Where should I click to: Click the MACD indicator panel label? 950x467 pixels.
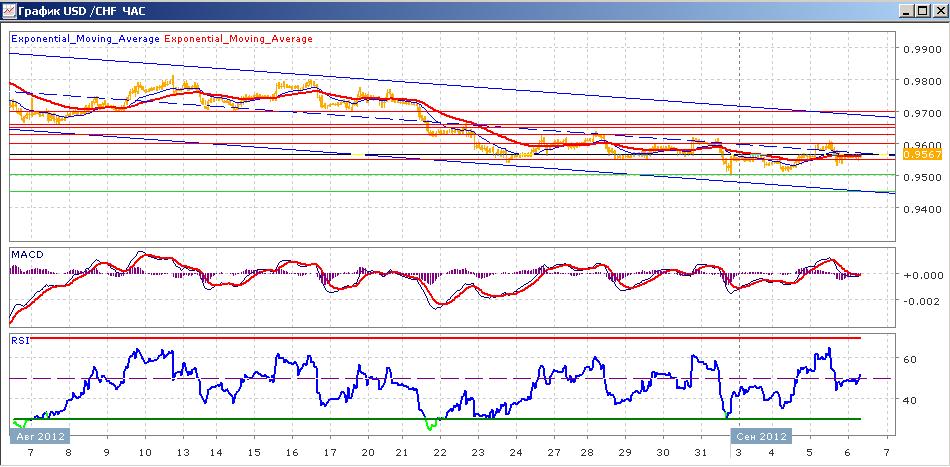click(27, 254)
